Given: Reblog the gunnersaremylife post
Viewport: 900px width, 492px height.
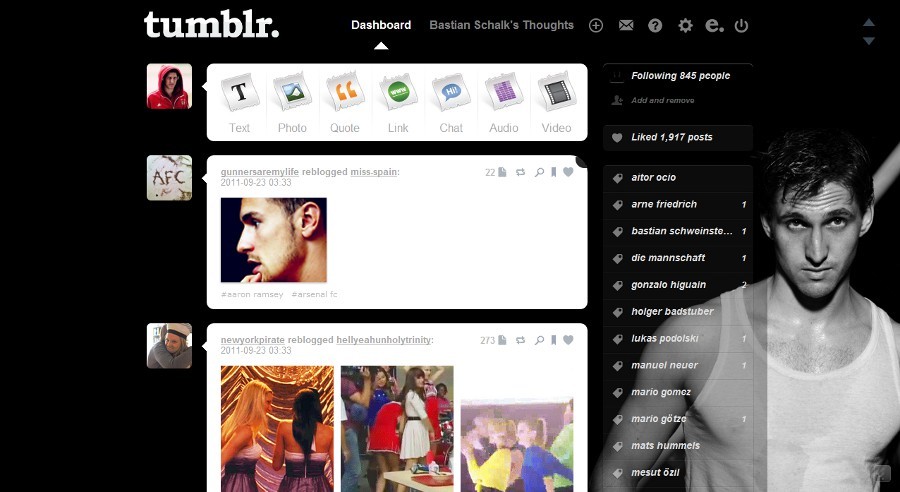Looking at the screenshot, I should tap(521, 172).
